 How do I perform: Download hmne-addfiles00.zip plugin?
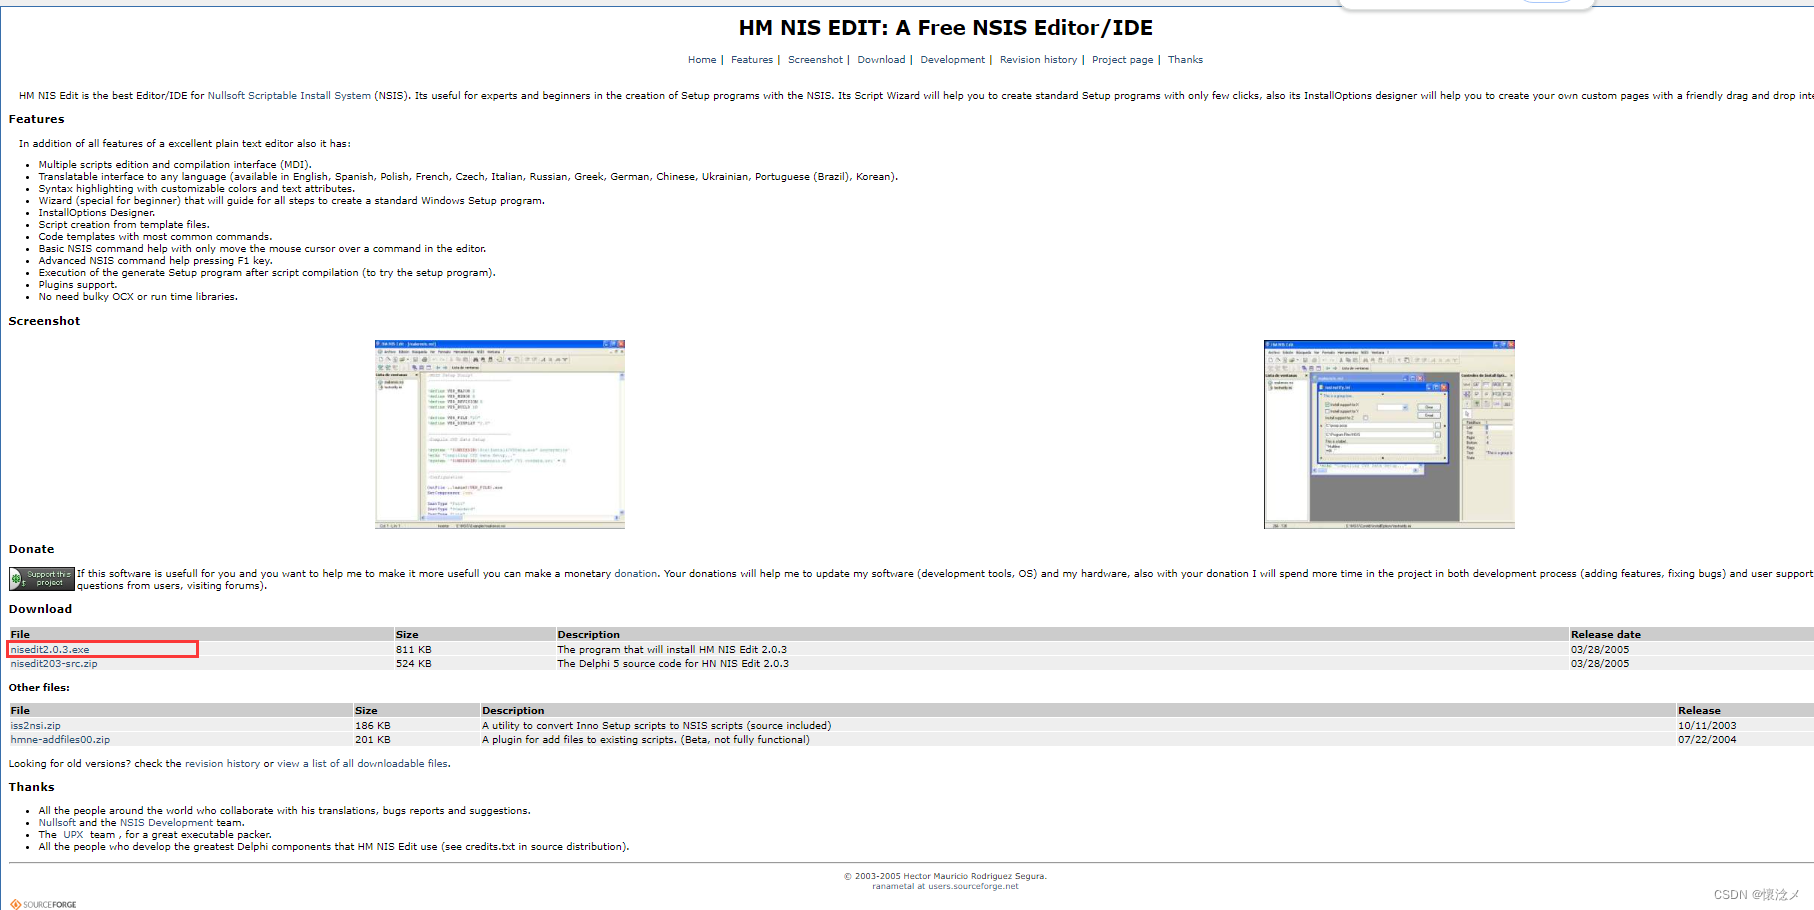click(x=60, y=740)
